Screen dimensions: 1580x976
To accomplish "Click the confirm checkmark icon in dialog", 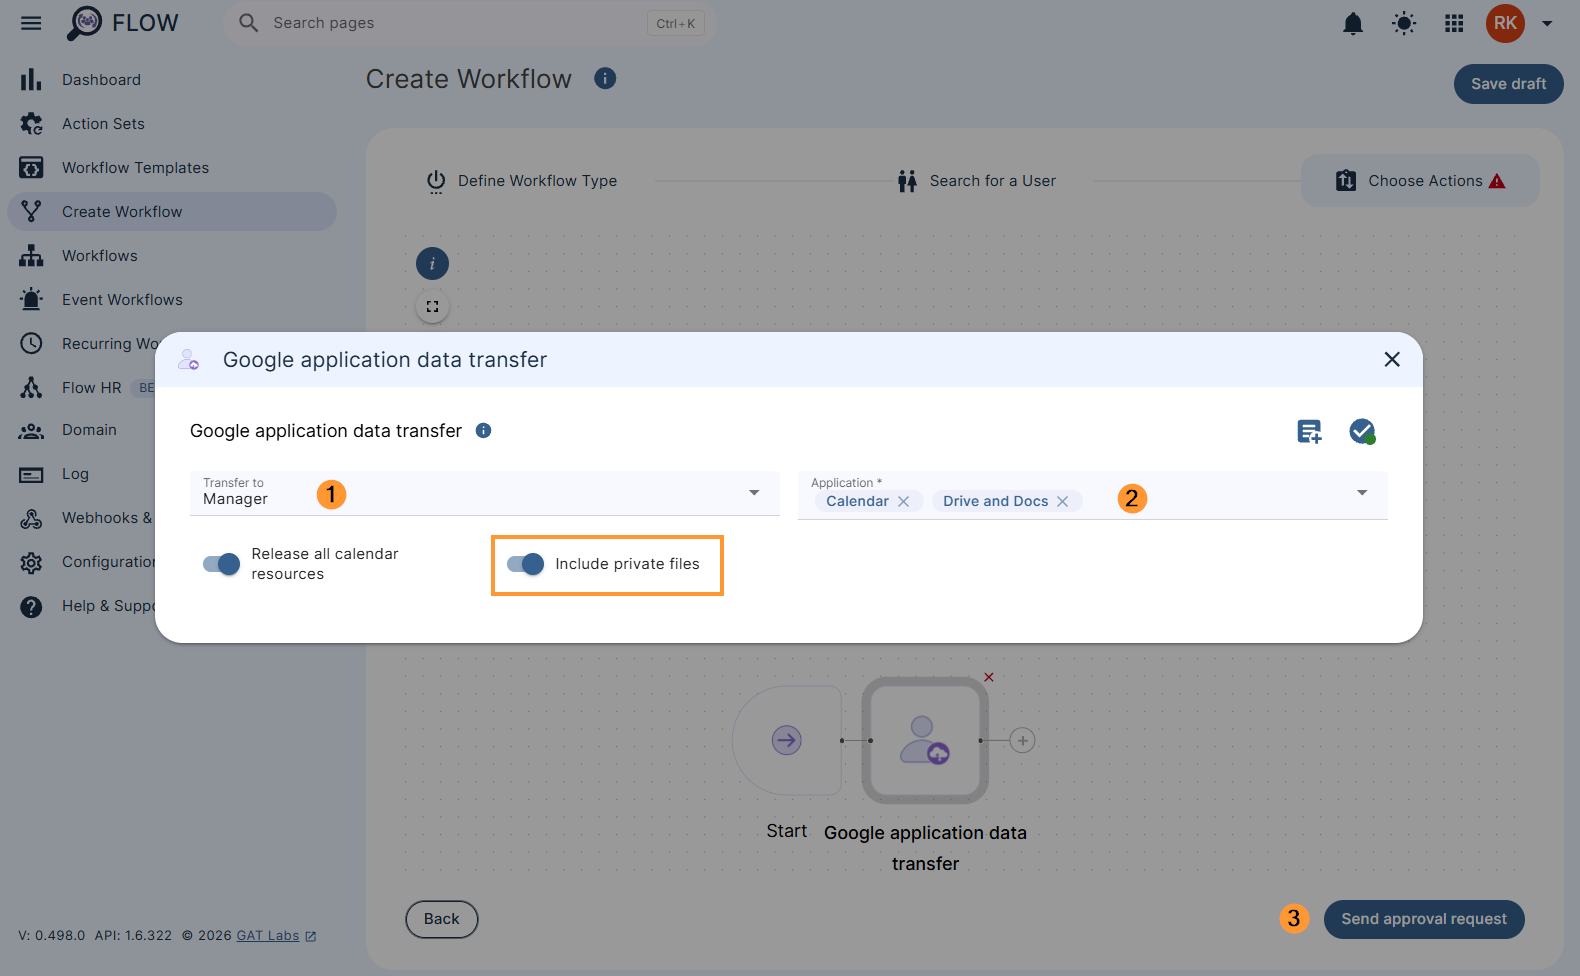I will pyautogui.click(x=1362, y=431).
